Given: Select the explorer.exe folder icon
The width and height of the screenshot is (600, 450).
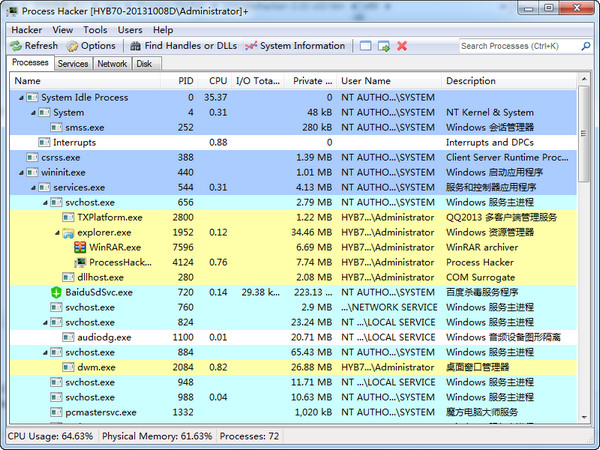Looking at the screenshot, I should click(68, 232).
